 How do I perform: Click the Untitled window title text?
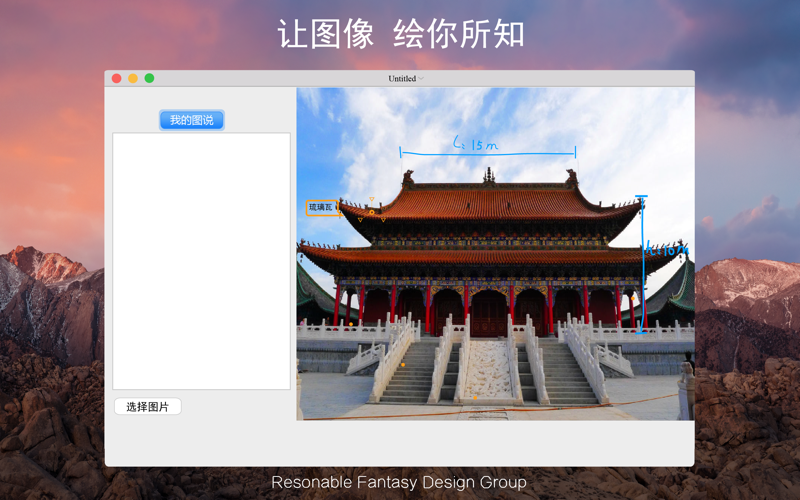pyautogui.click(x=402, y=79)
